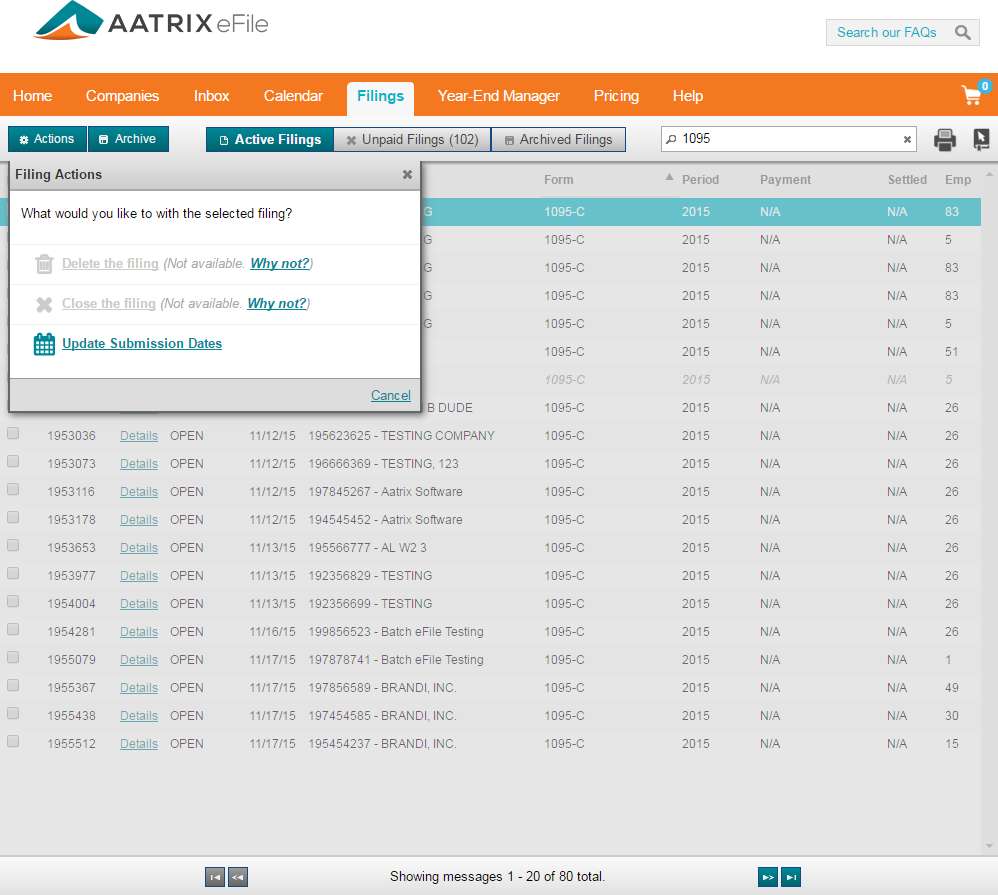Close the Filing Actions dialog
This screenshot has width=998, height=895.
(x=407, y=174)
